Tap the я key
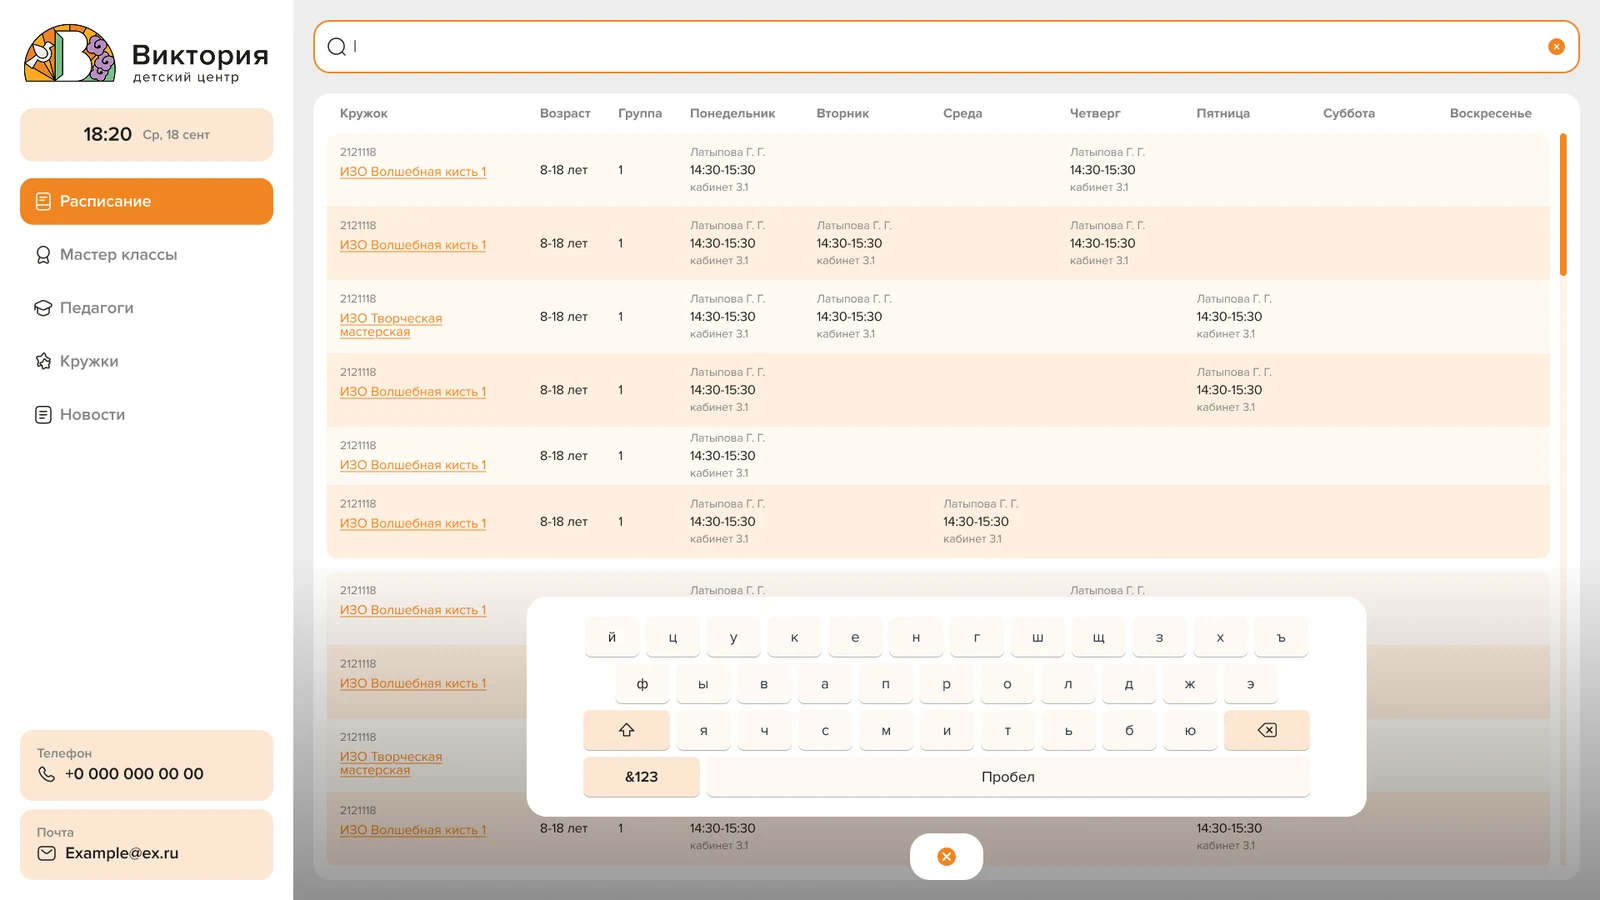This screenshot has height=900, width=1600. click(x=703, y=730)
